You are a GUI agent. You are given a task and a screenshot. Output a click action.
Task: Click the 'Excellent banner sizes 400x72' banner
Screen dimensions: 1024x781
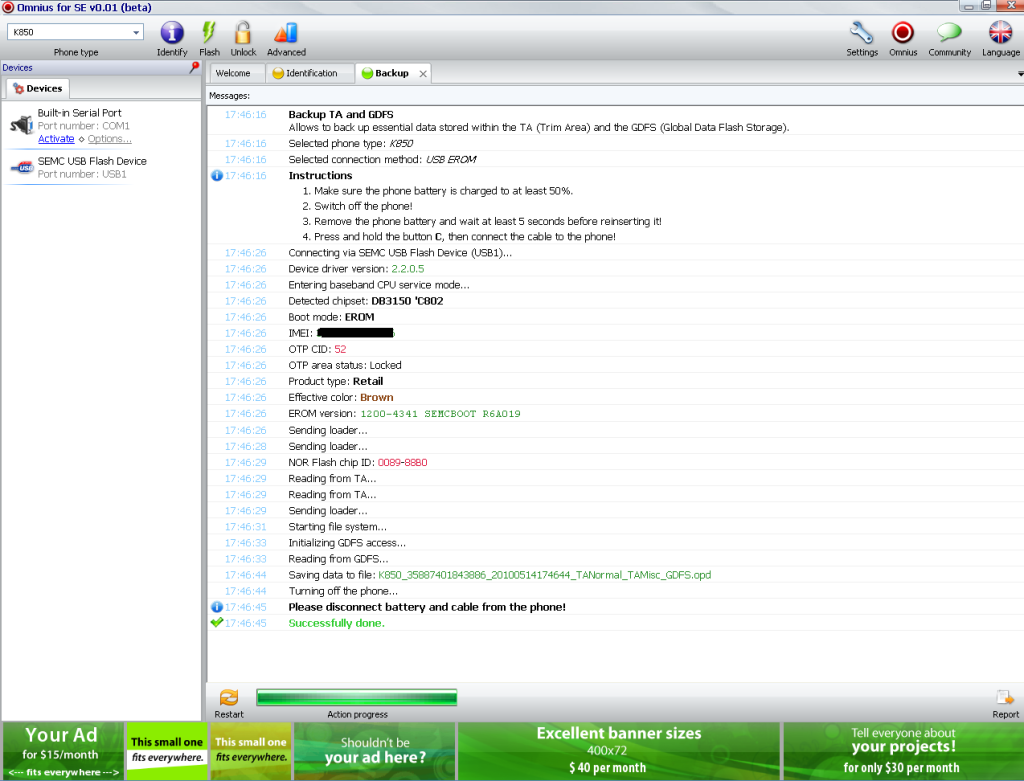coord(618,752)
